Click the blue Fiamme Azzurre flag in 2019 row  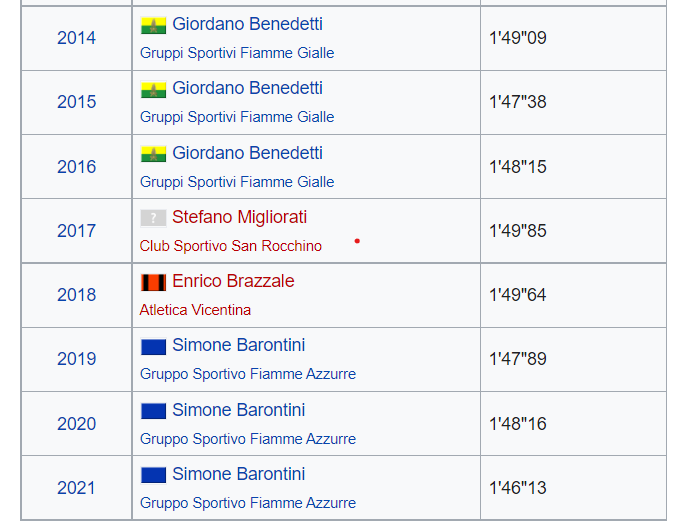click(153, 347)
